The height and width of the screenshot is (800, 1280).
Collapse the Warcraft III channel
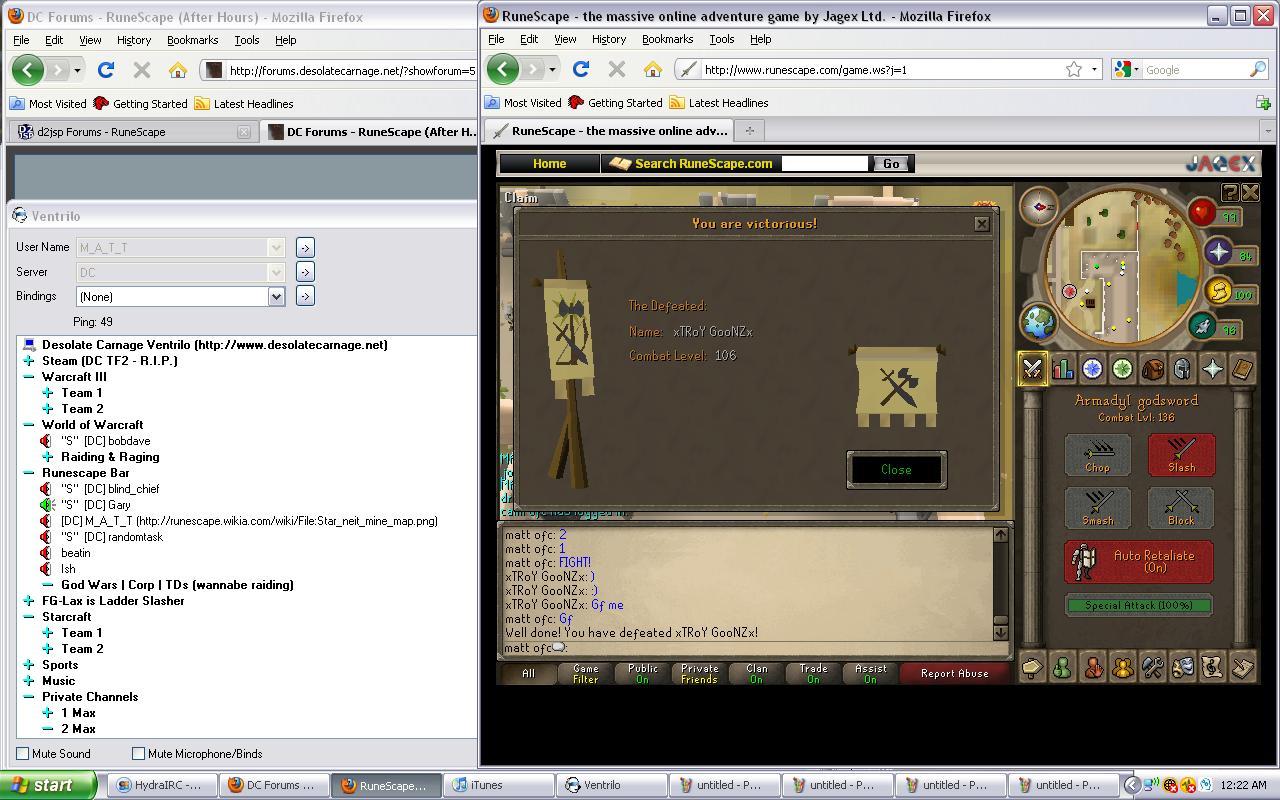point(29,377)
